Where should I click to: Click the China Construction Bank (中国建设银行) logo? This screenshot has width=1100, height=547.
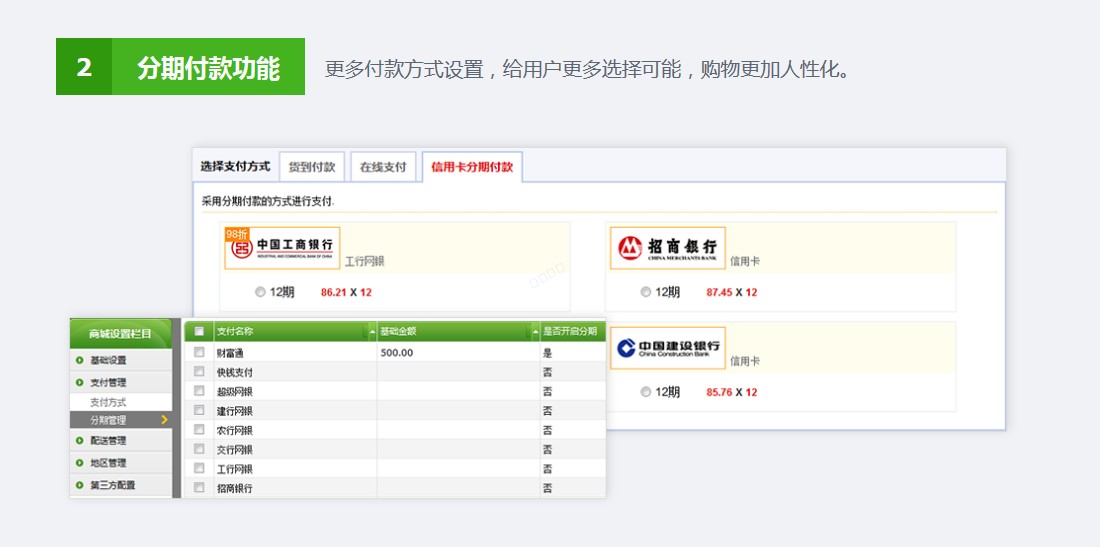(x=667, y=348)
